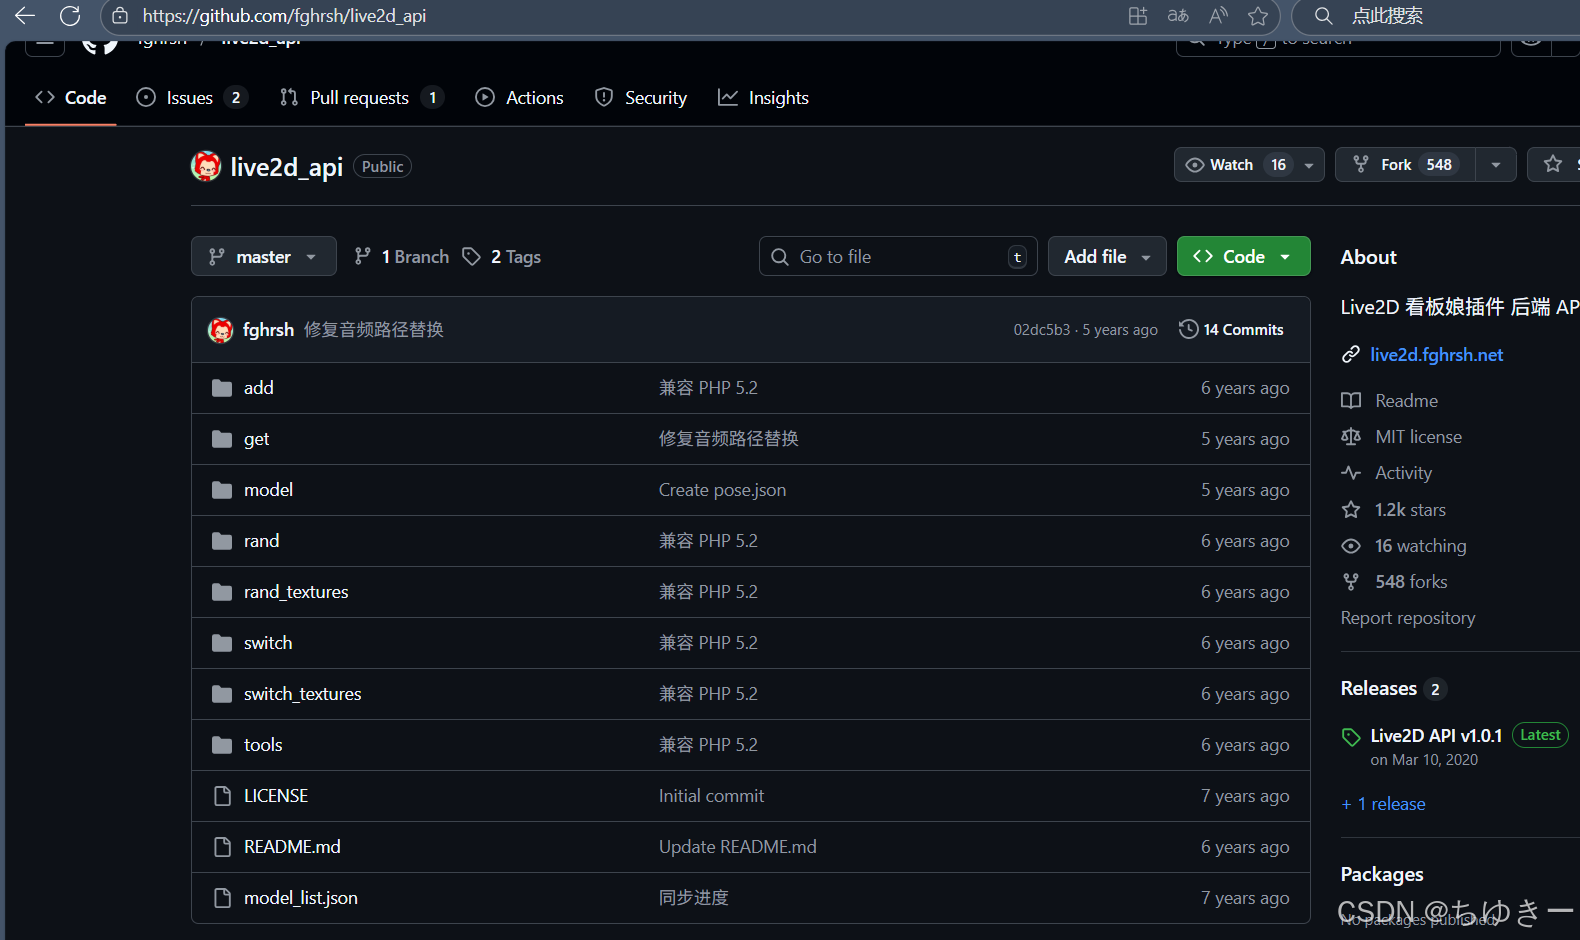The width and height of the screenshot is (1580, 940).
Task: Click the apps grid icon in address bar
Action: point(1138,16)
